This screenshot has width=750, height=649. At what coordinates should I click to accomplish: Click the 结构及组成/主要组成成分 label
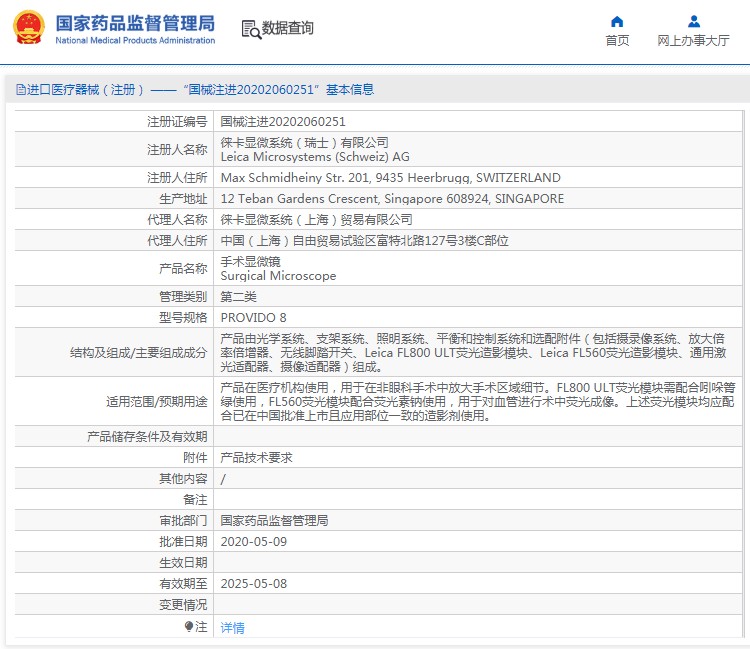pos(139,352)
